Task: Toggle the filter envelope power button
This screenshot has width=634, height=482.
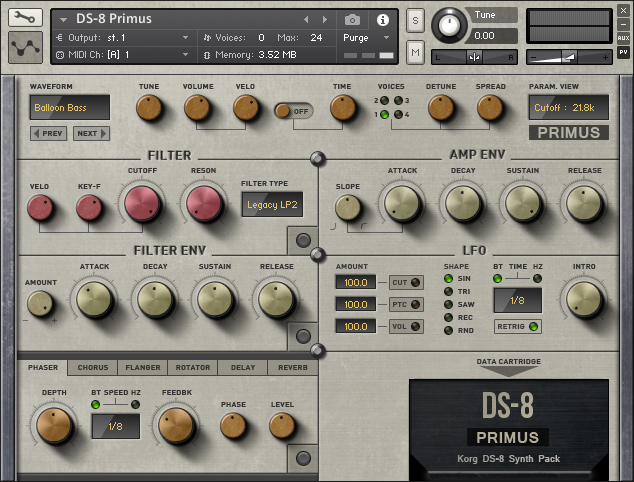Action: click(303, 336)
